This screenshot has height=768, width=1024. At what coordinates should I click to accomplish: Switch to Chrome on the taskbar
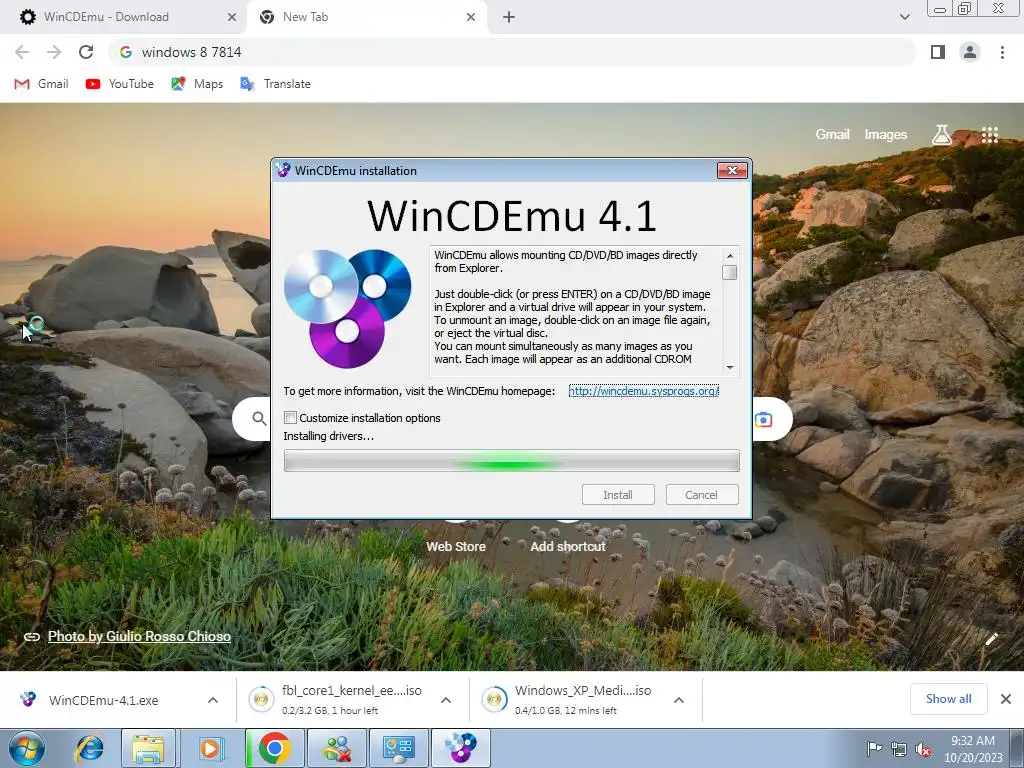274,748
